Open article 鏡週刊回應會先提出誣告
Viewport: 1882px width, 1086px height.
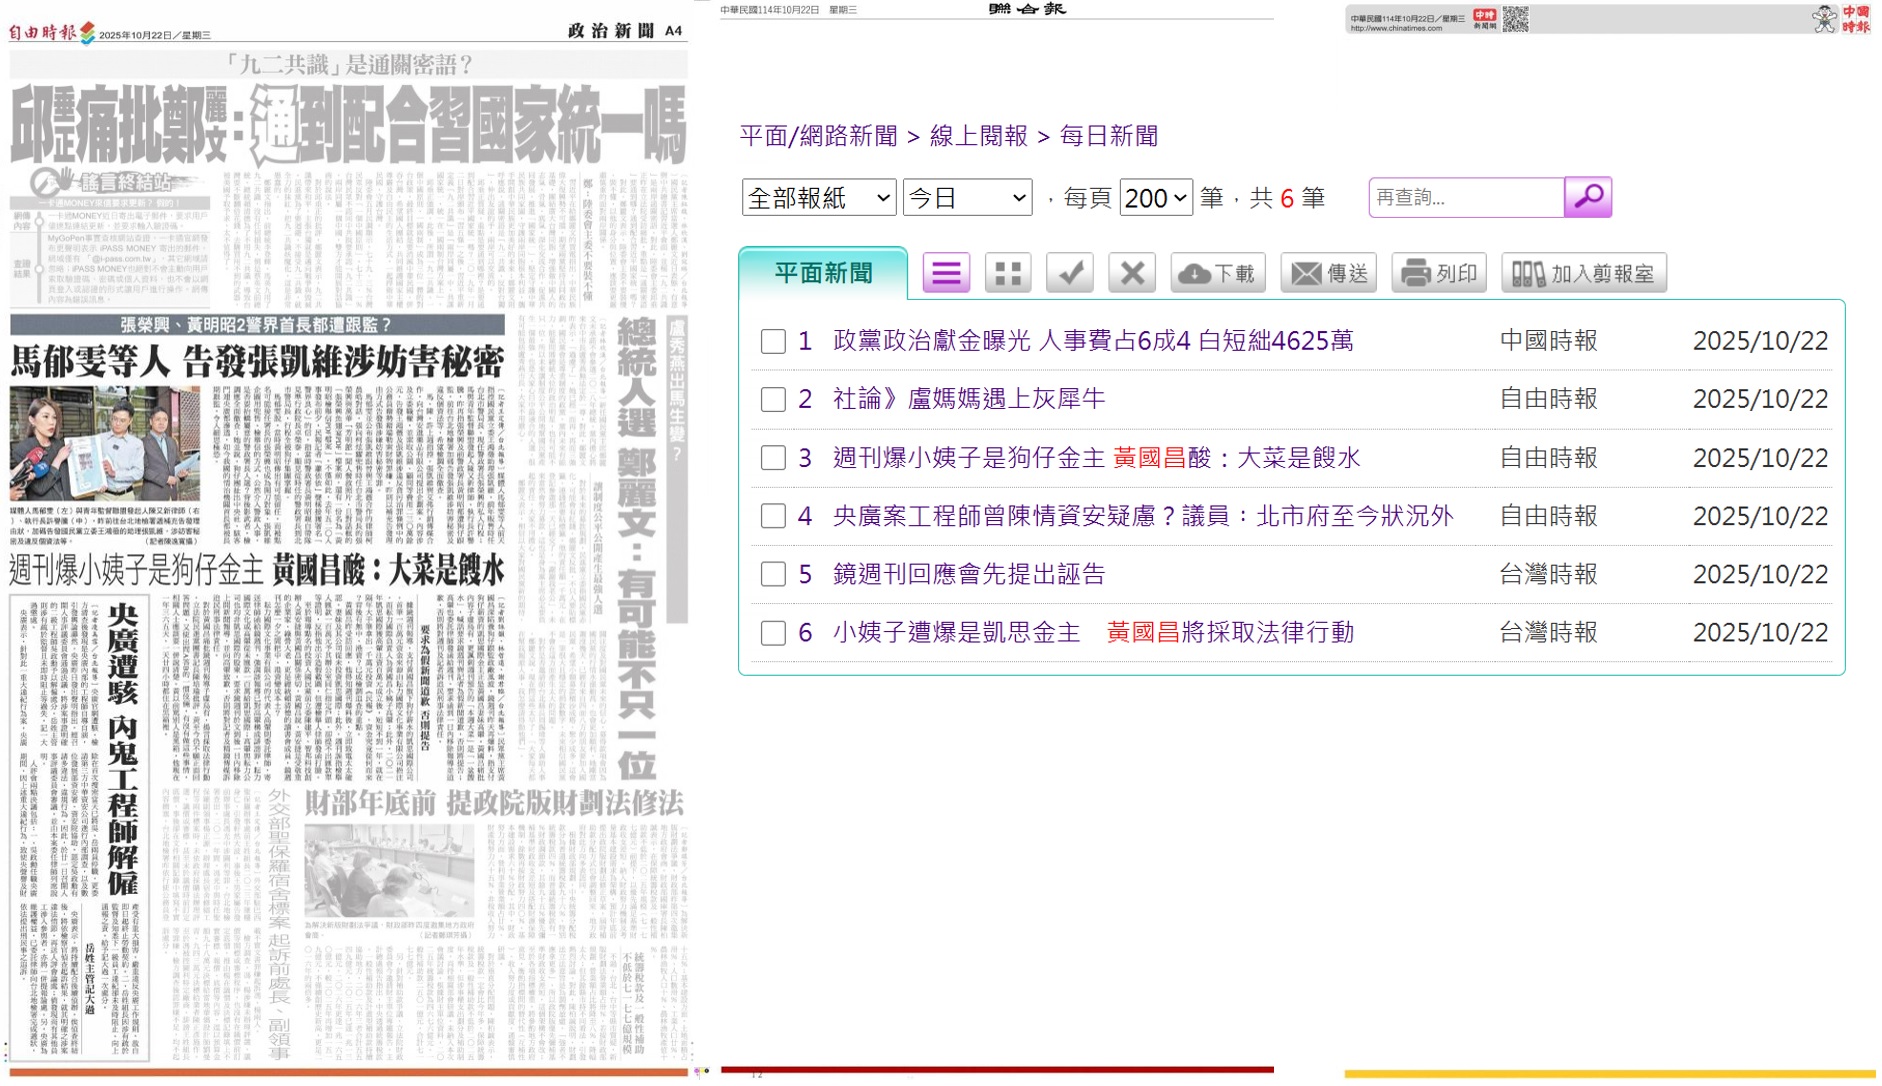[969, 574]
